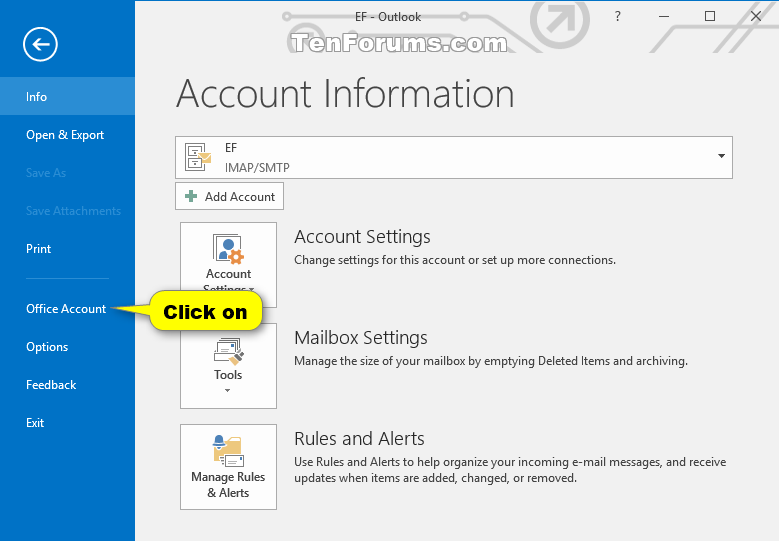Screen dimensions: 779x541
Task: Select the Info tab
Action: (x=67, y=96)
